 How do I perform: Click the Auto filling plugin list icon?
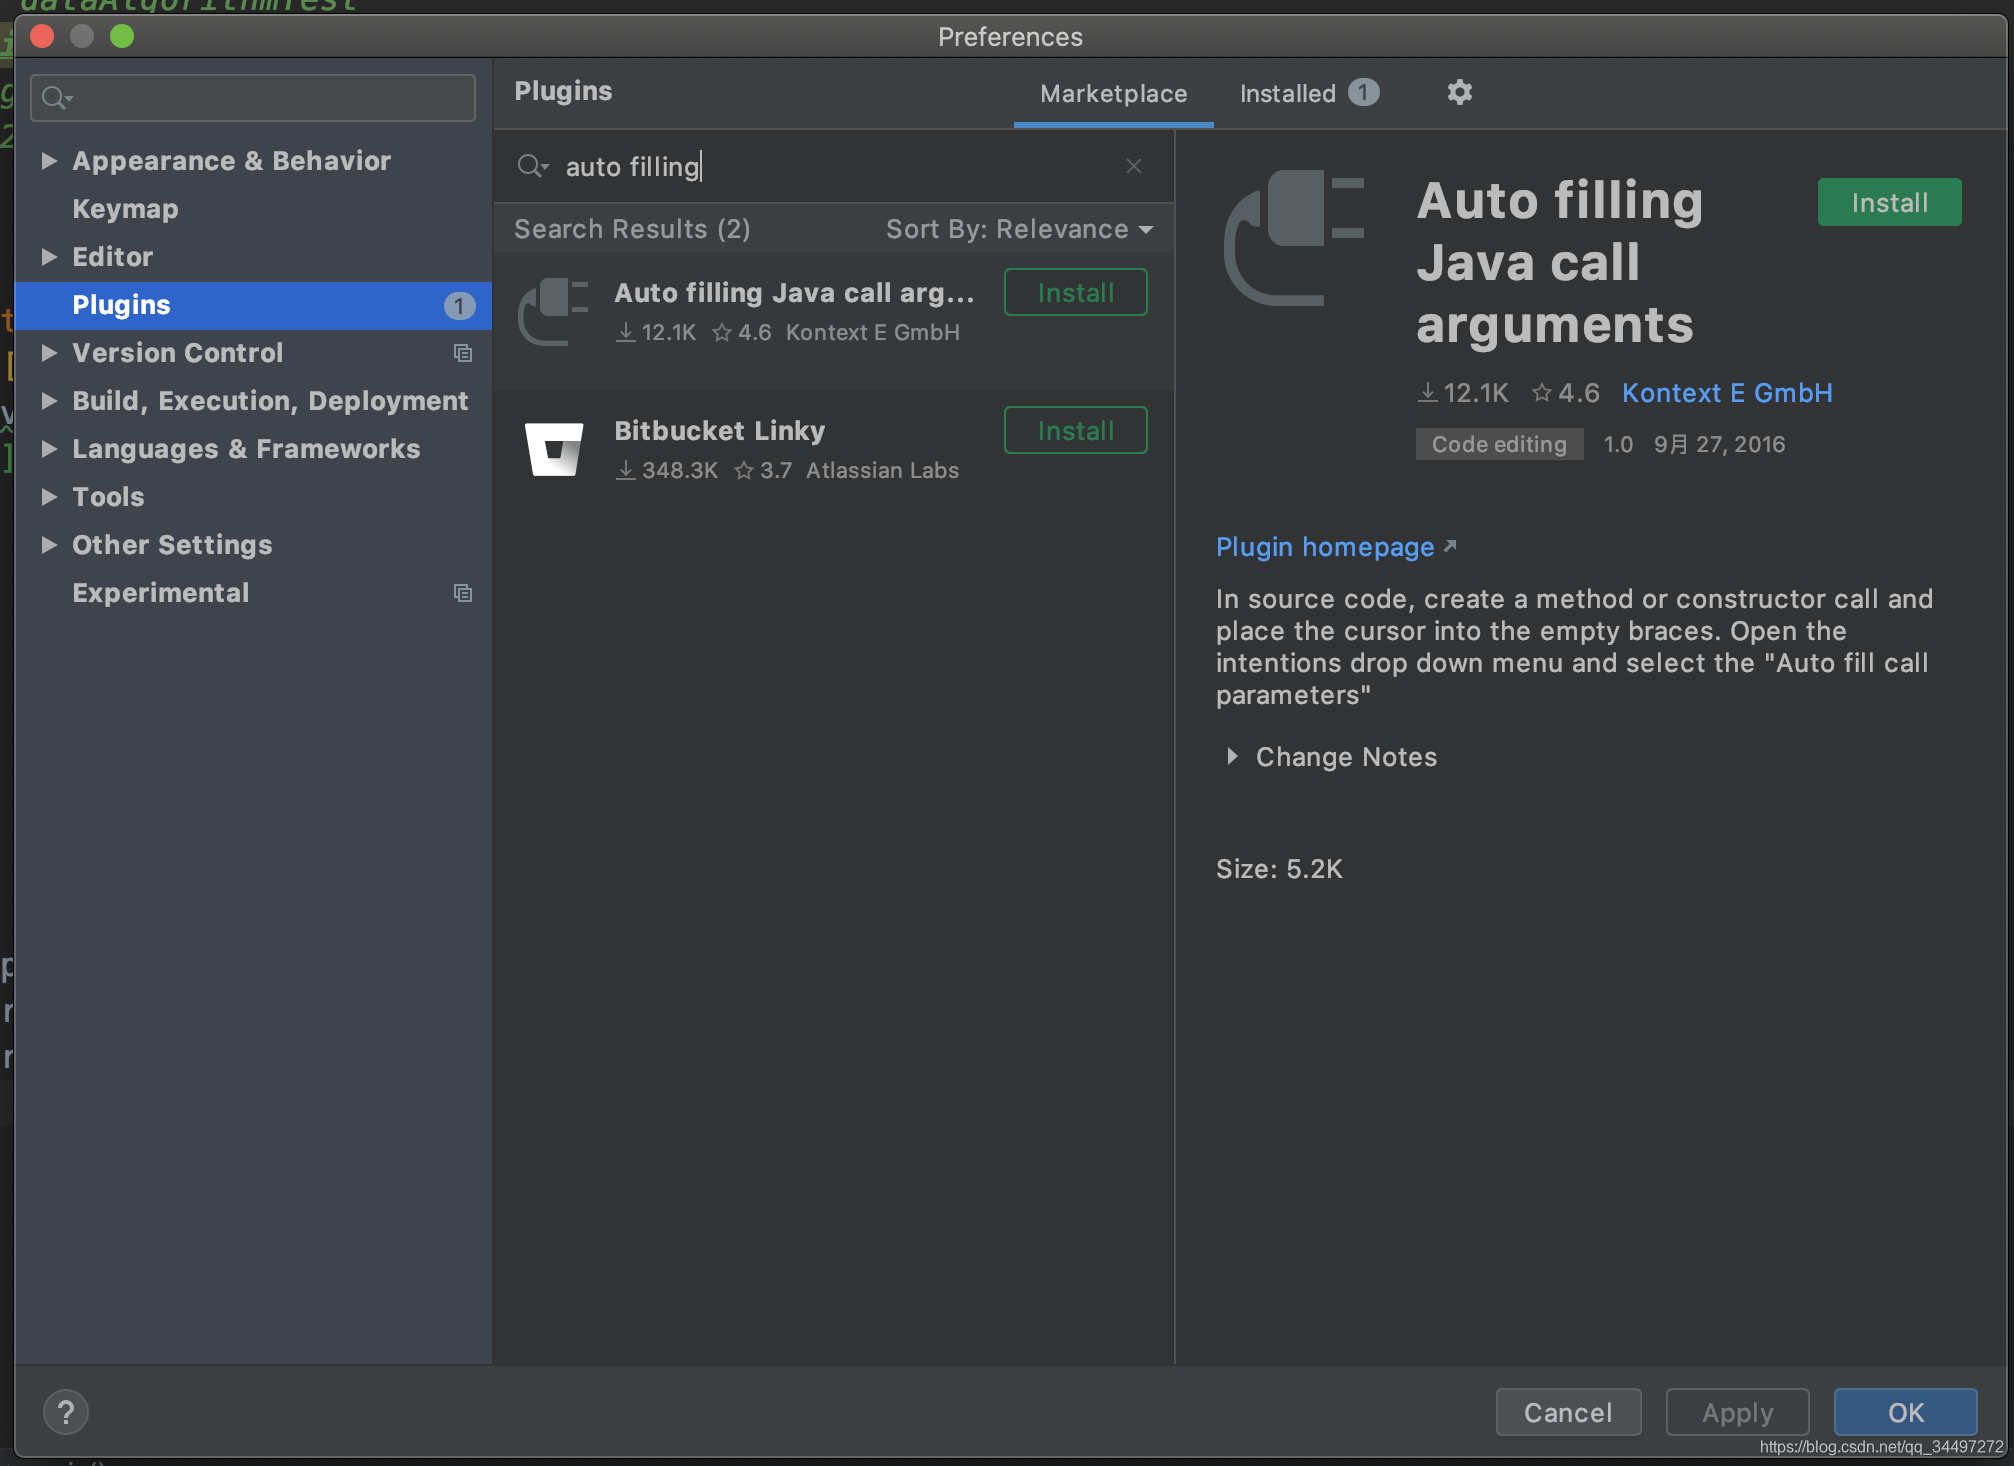coord(553,311)
